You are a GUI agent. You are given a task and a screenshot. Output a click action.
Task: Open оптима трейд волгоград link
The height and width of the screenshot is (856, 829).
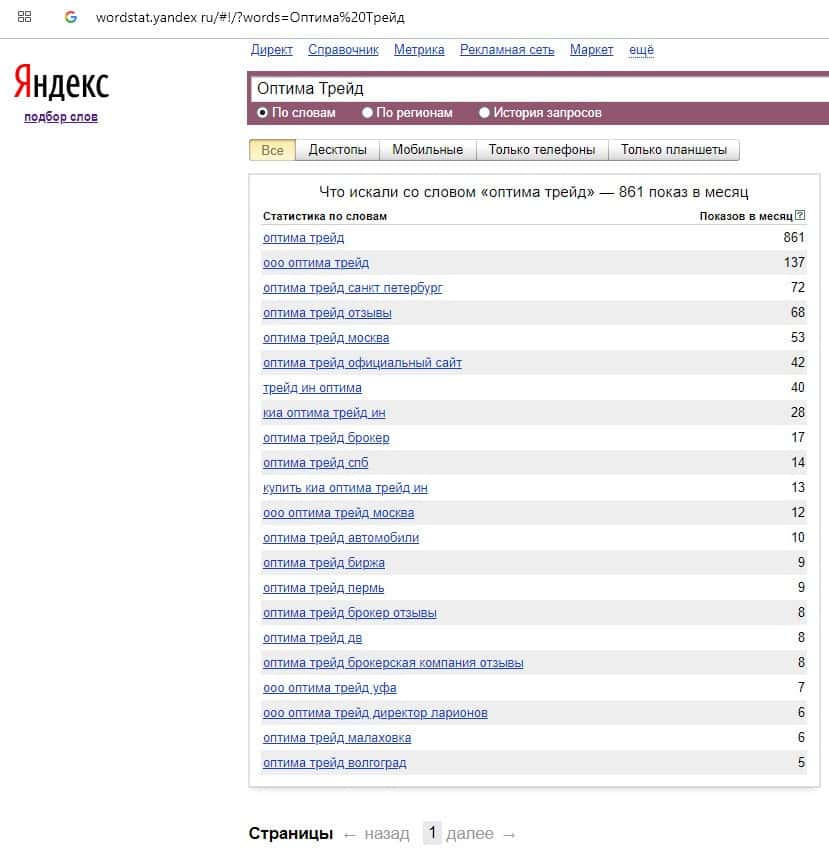[x=335, y=763]
